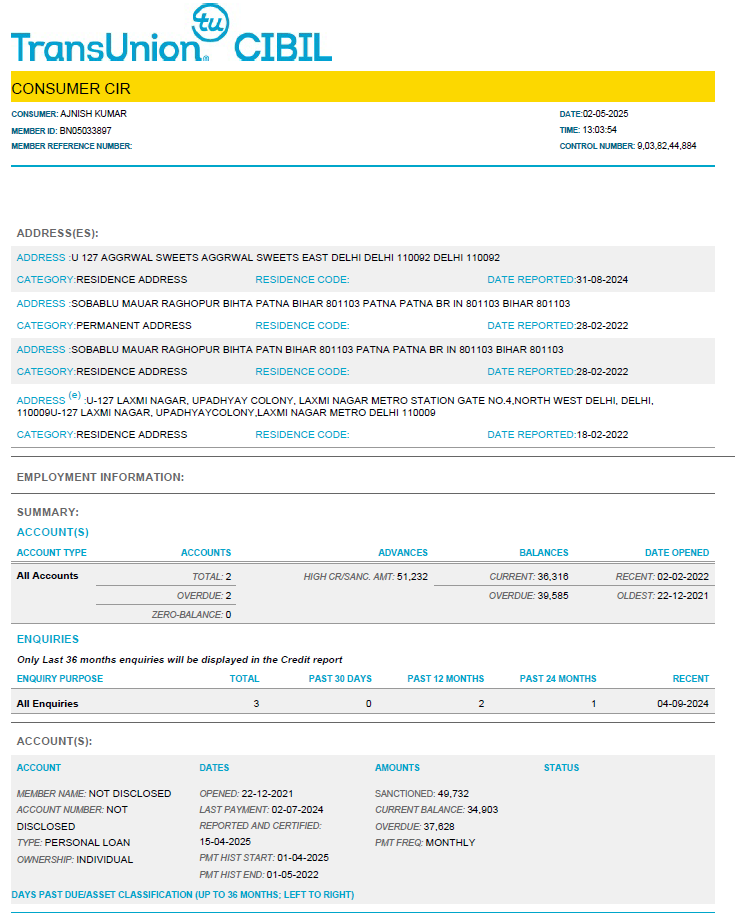Select the TOTAL: 2 accounts value

point(212,576)
